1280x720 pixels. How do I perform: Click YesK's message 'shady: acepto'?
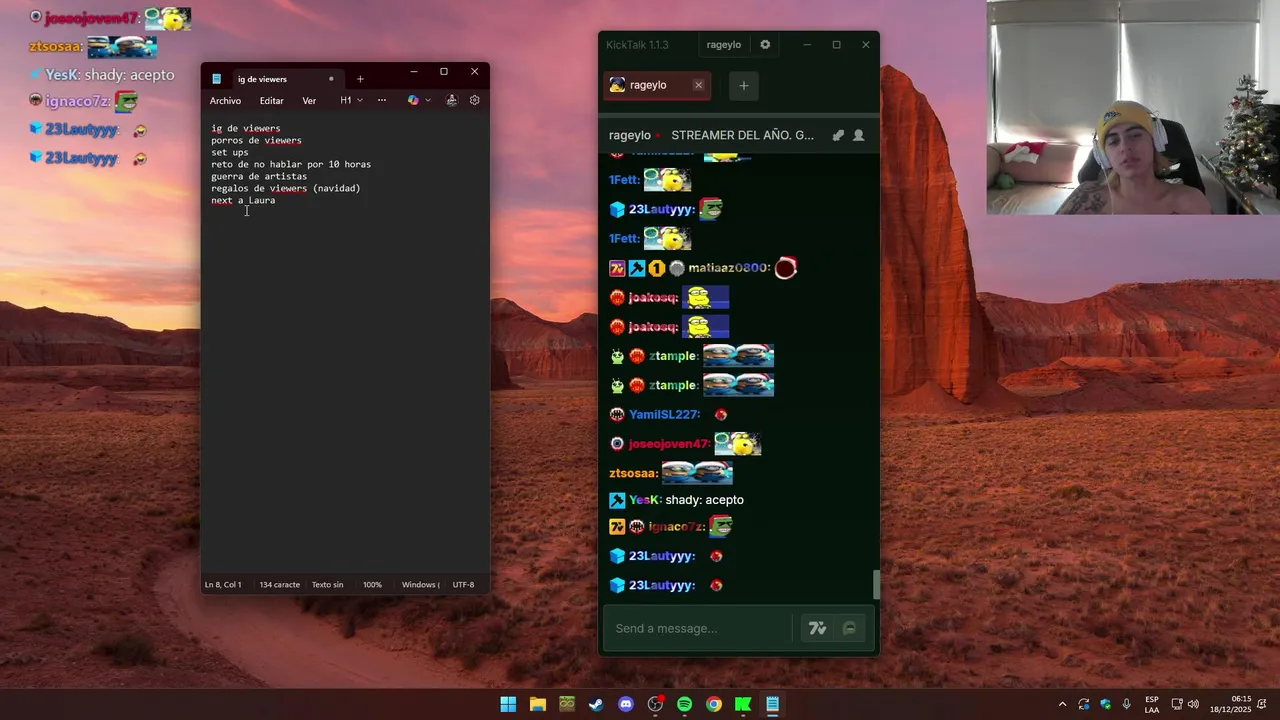tap(704, 500)
